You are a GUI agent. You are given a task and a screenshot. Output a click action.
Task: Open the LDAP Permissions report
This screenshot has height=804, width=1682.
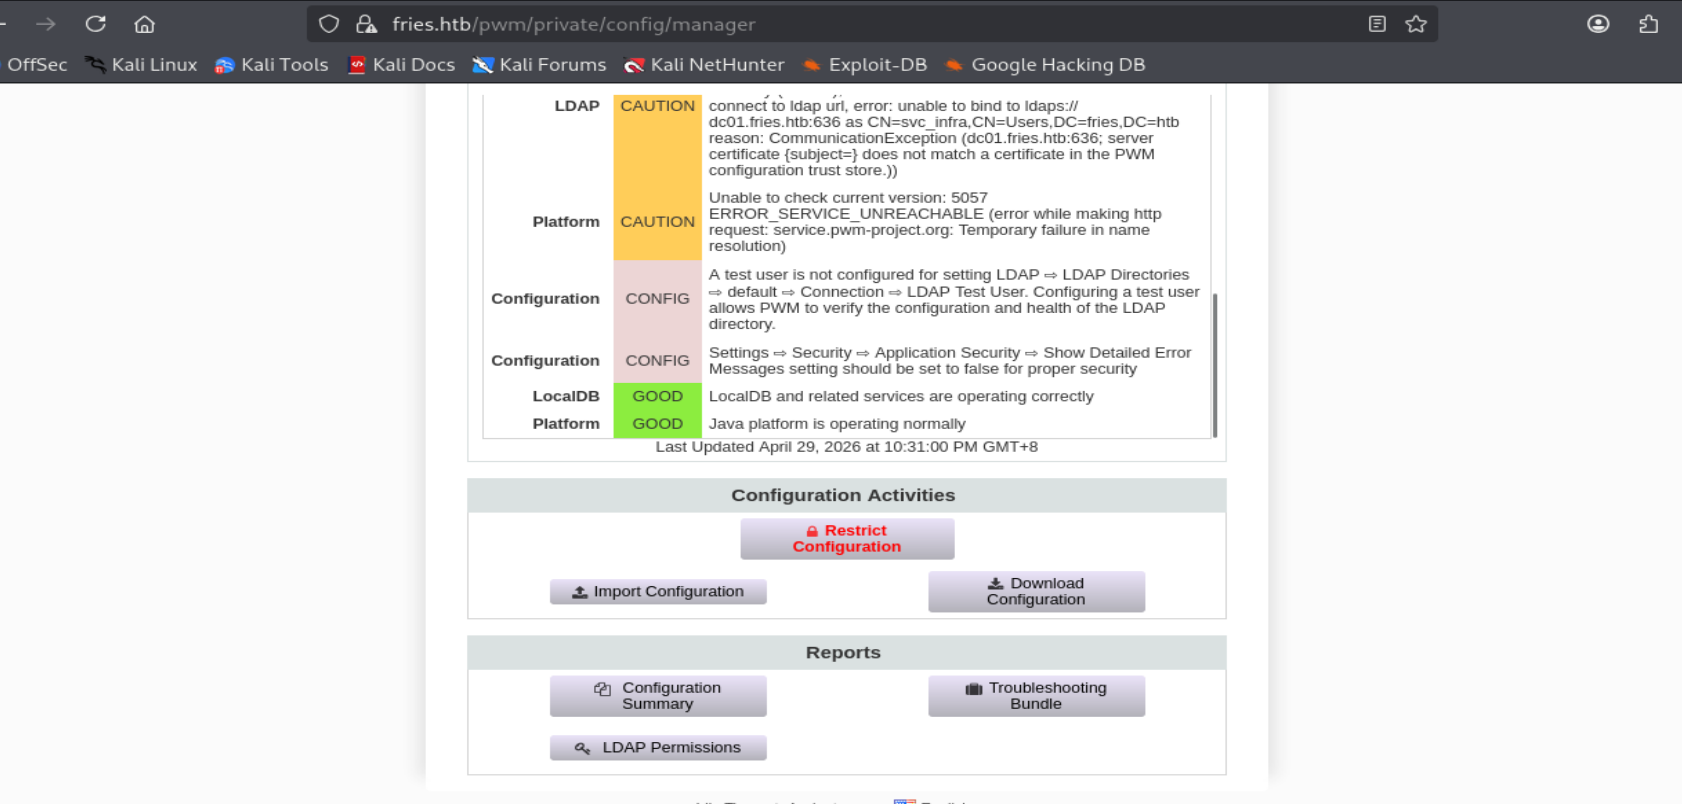pyautogui.click(x=658, y=748)
